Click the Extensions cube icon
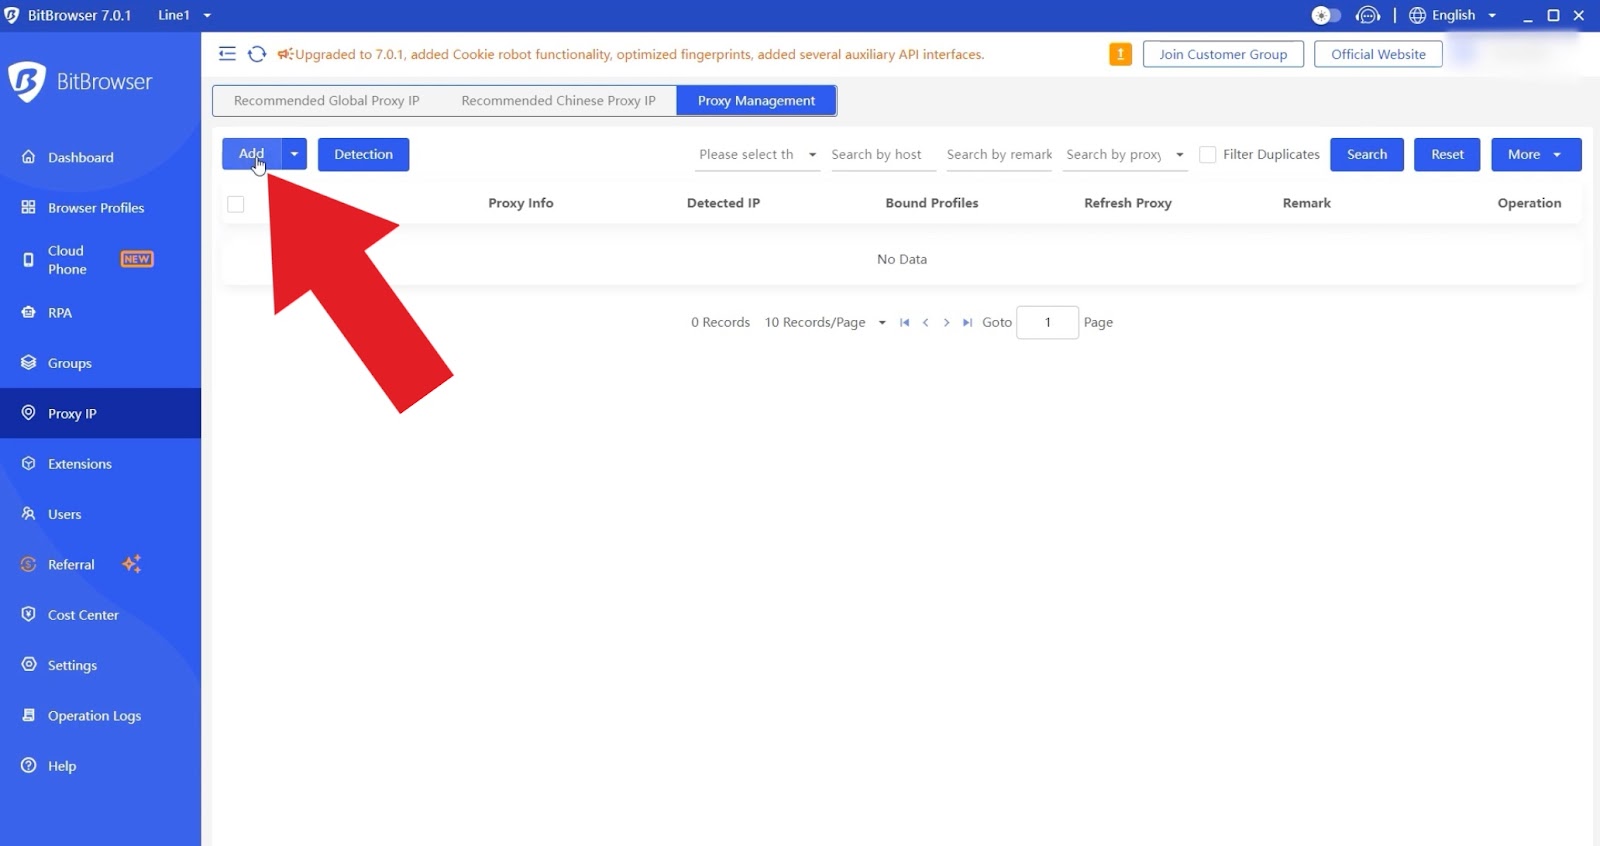Screen dimensions: 1600x846 tap(28, 463)
